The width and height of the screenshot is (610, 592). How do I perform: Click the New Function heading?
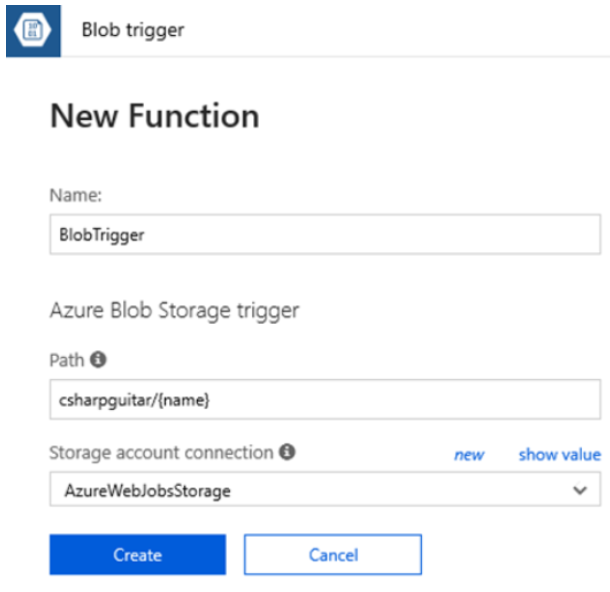(x=155, y=116)
